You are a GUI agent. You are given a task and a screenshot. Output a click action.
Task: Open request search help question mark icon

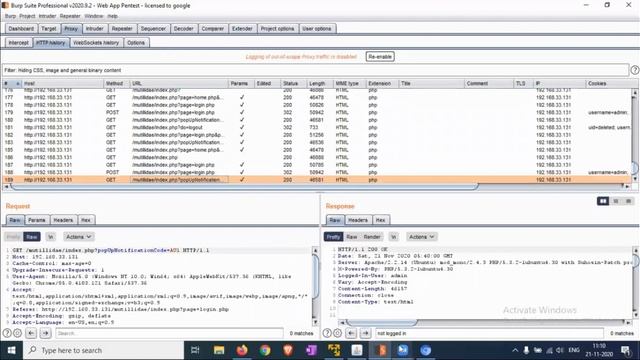tap(7, 333)
